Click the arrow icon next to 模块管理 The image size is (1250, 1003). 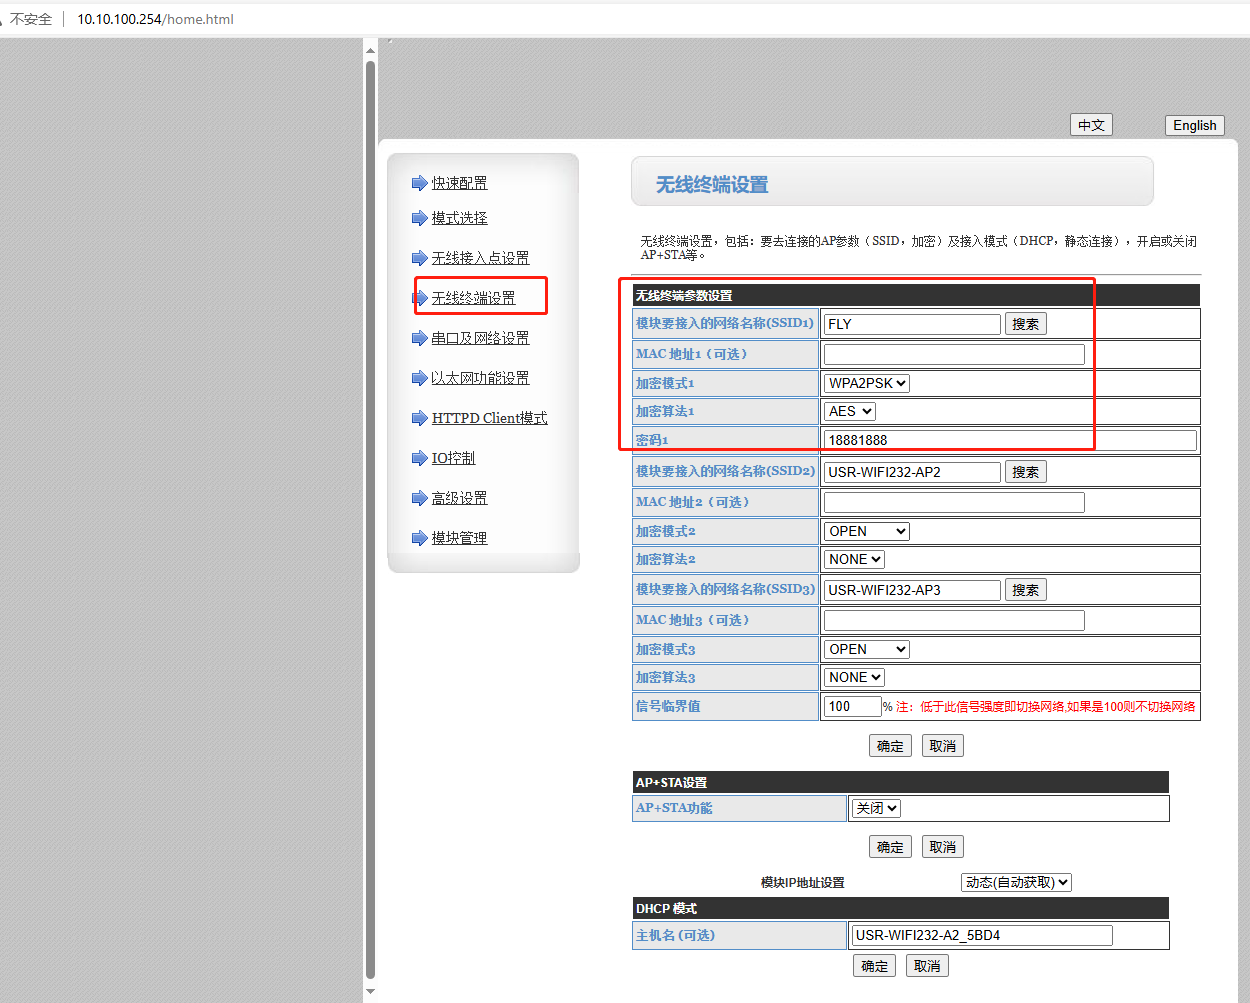pyautogui.click(x=419, y=538)
